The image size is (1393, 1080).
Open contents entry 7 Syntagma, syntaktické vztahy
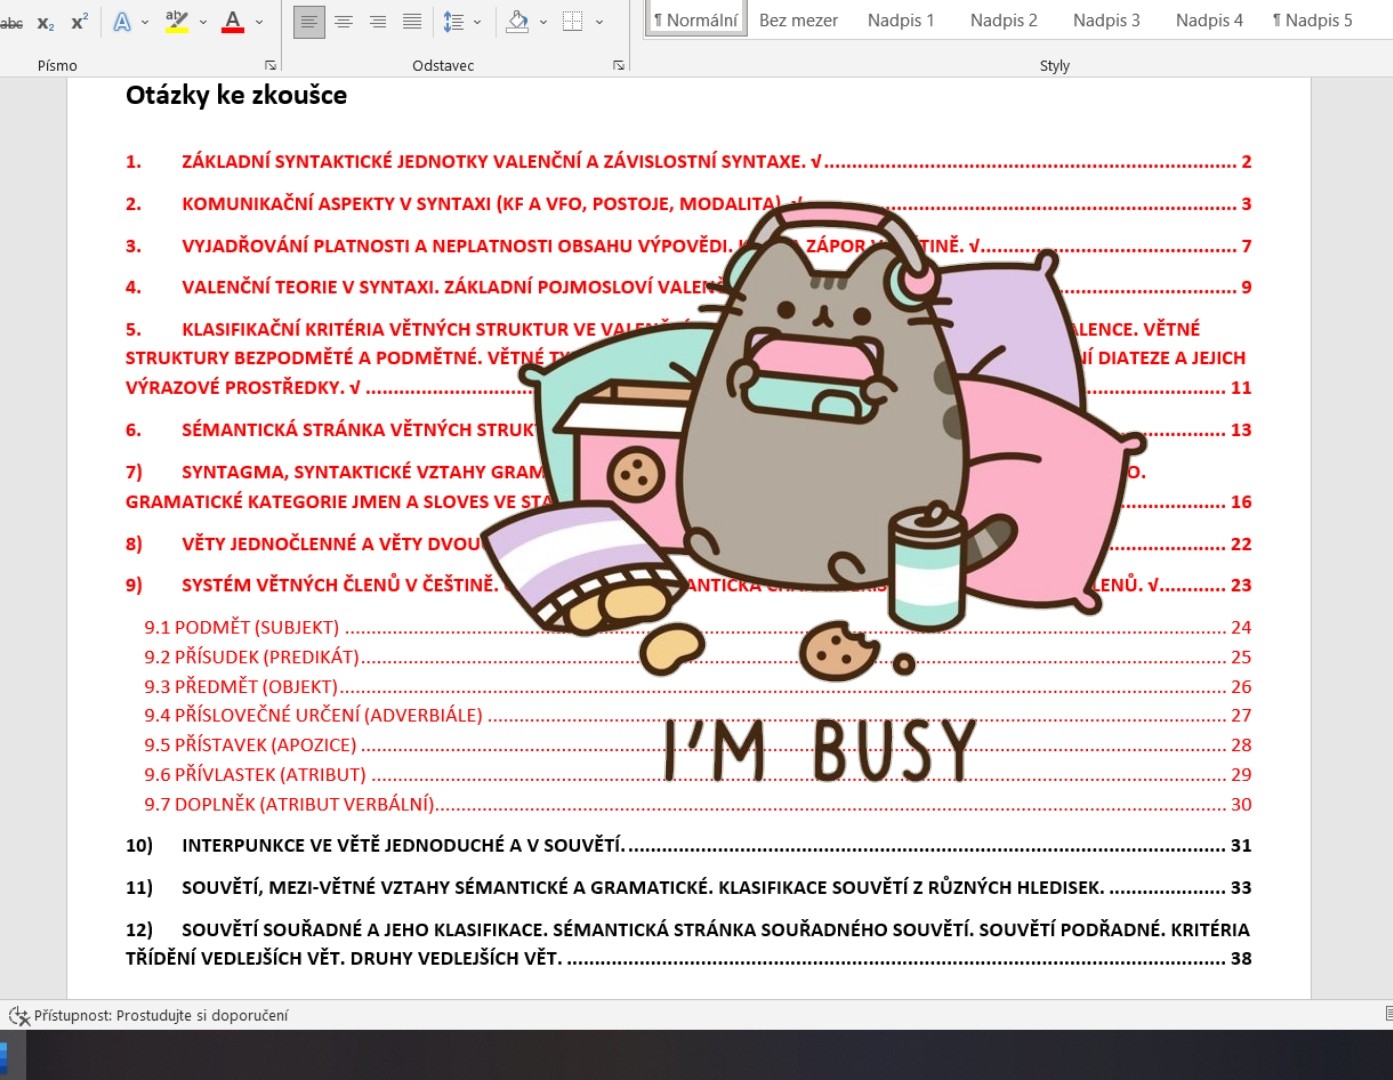[x=688, y=487]
